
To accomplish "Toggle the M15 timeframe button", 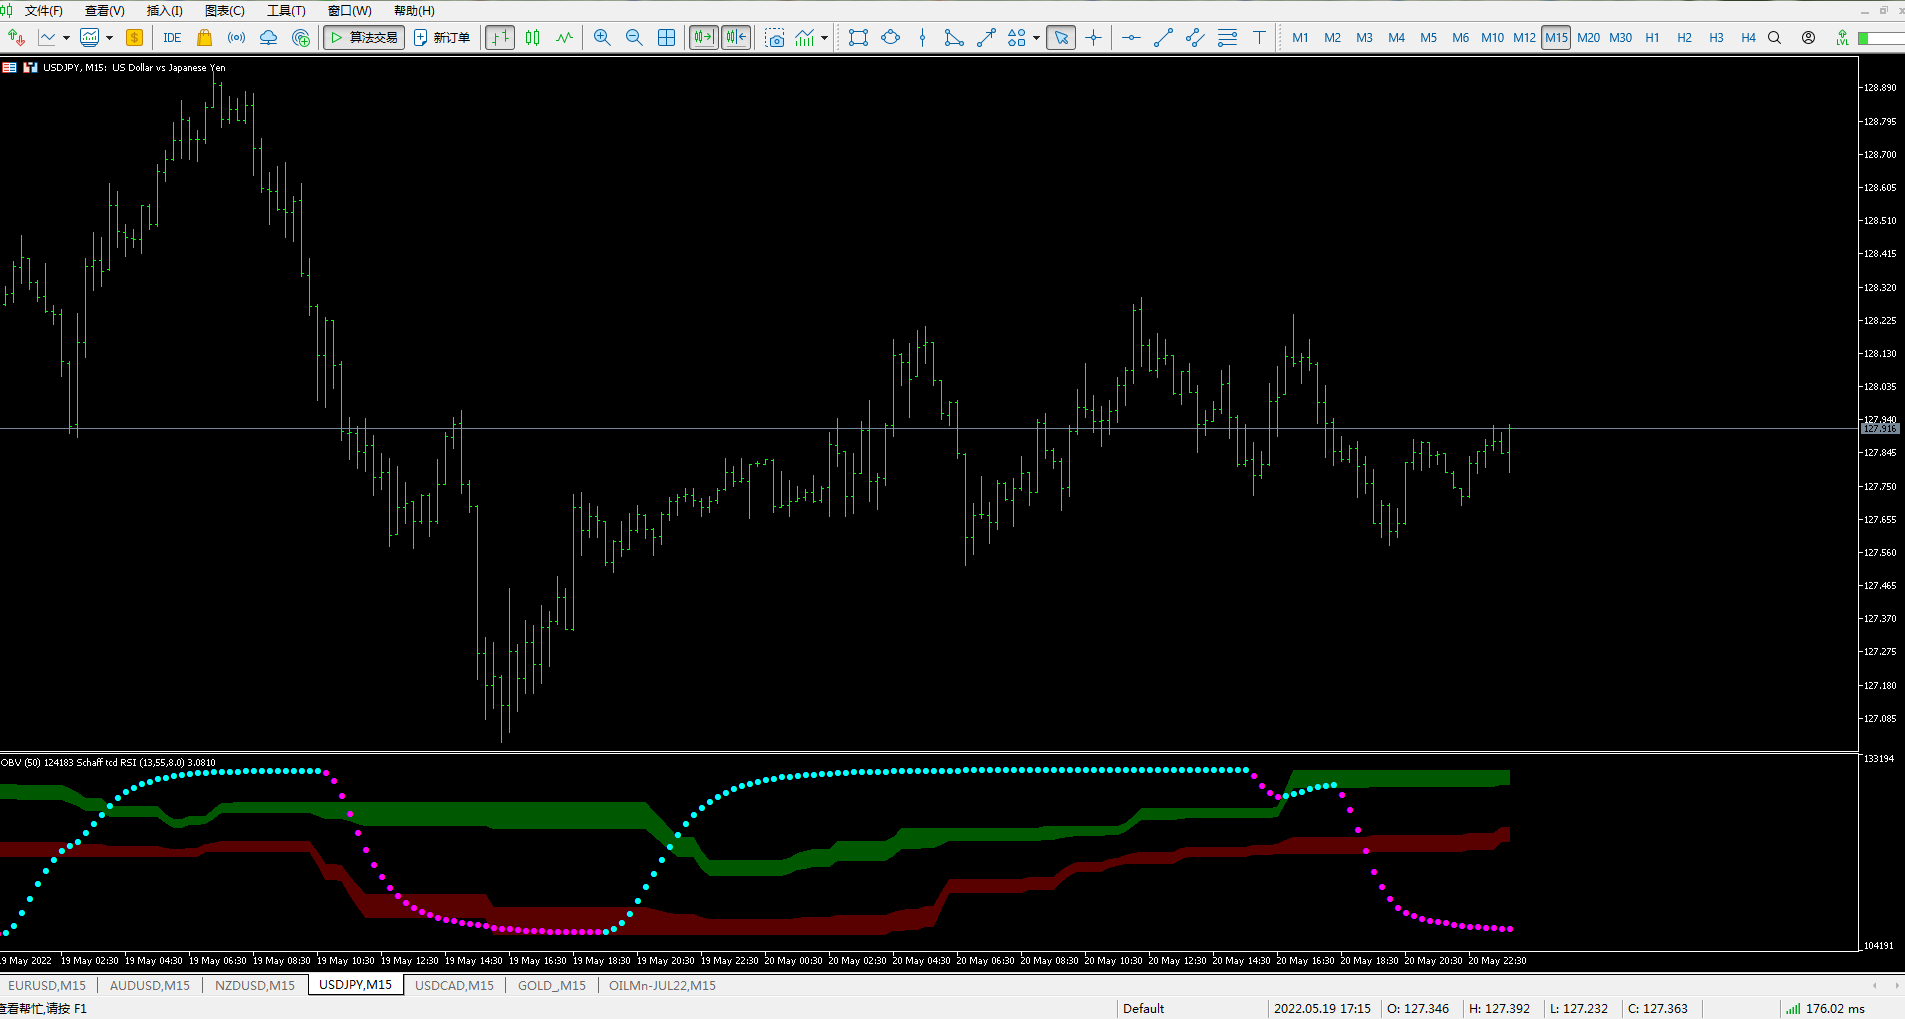I will [1556, 38].
